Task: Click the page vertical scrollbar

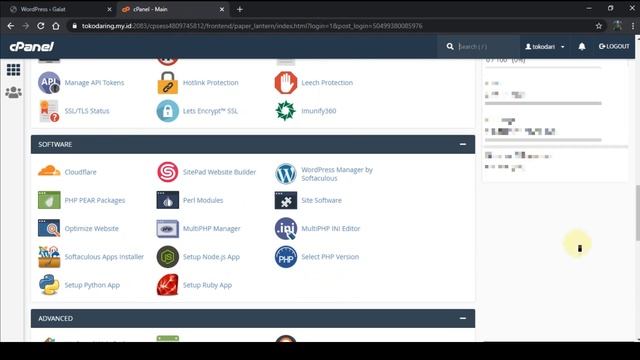Action: (x=637, y=212)
